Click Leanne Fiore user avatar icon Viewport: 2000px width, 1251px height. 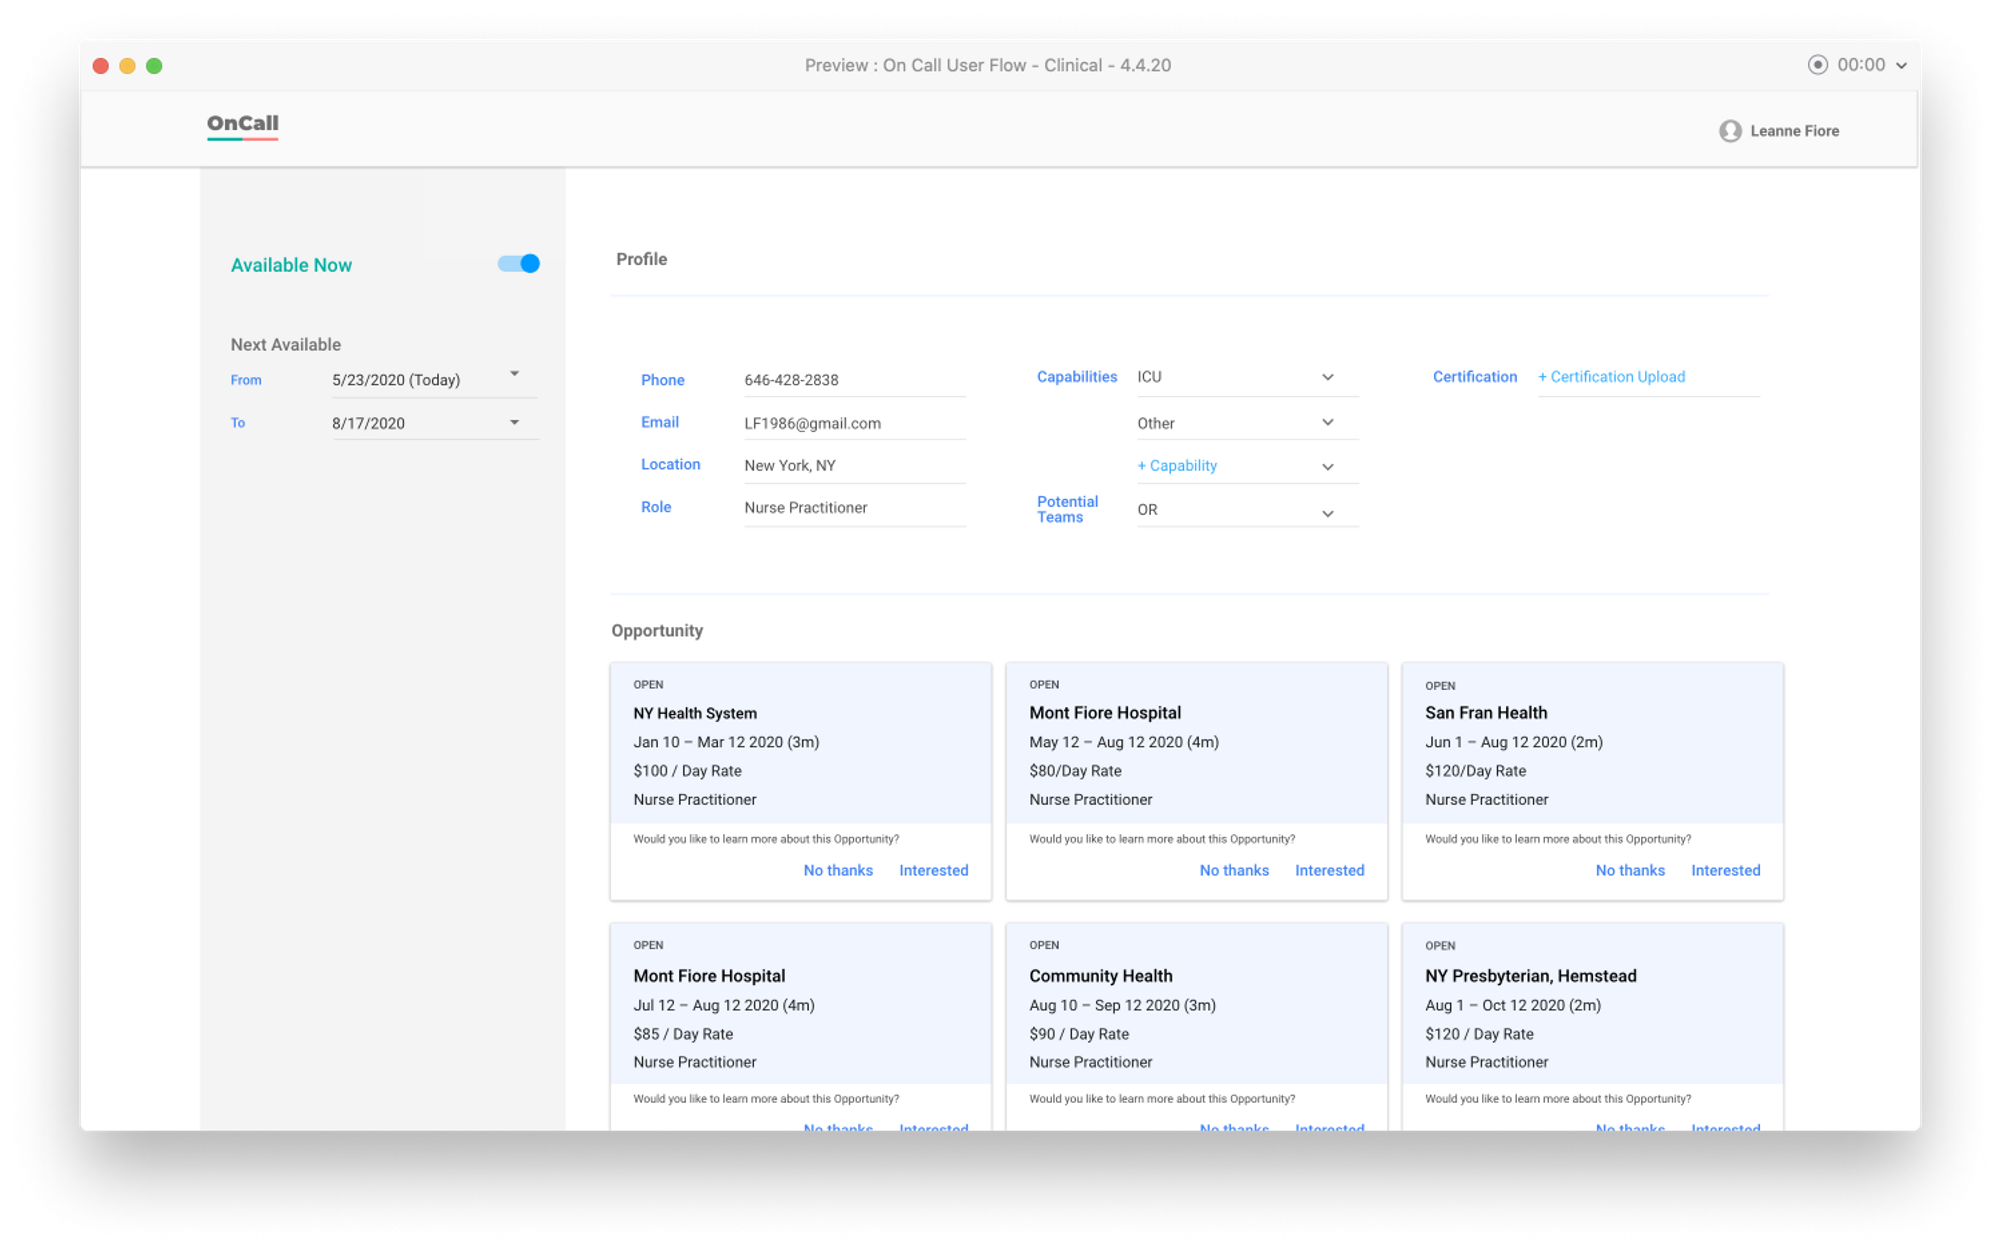[1730, 131]
